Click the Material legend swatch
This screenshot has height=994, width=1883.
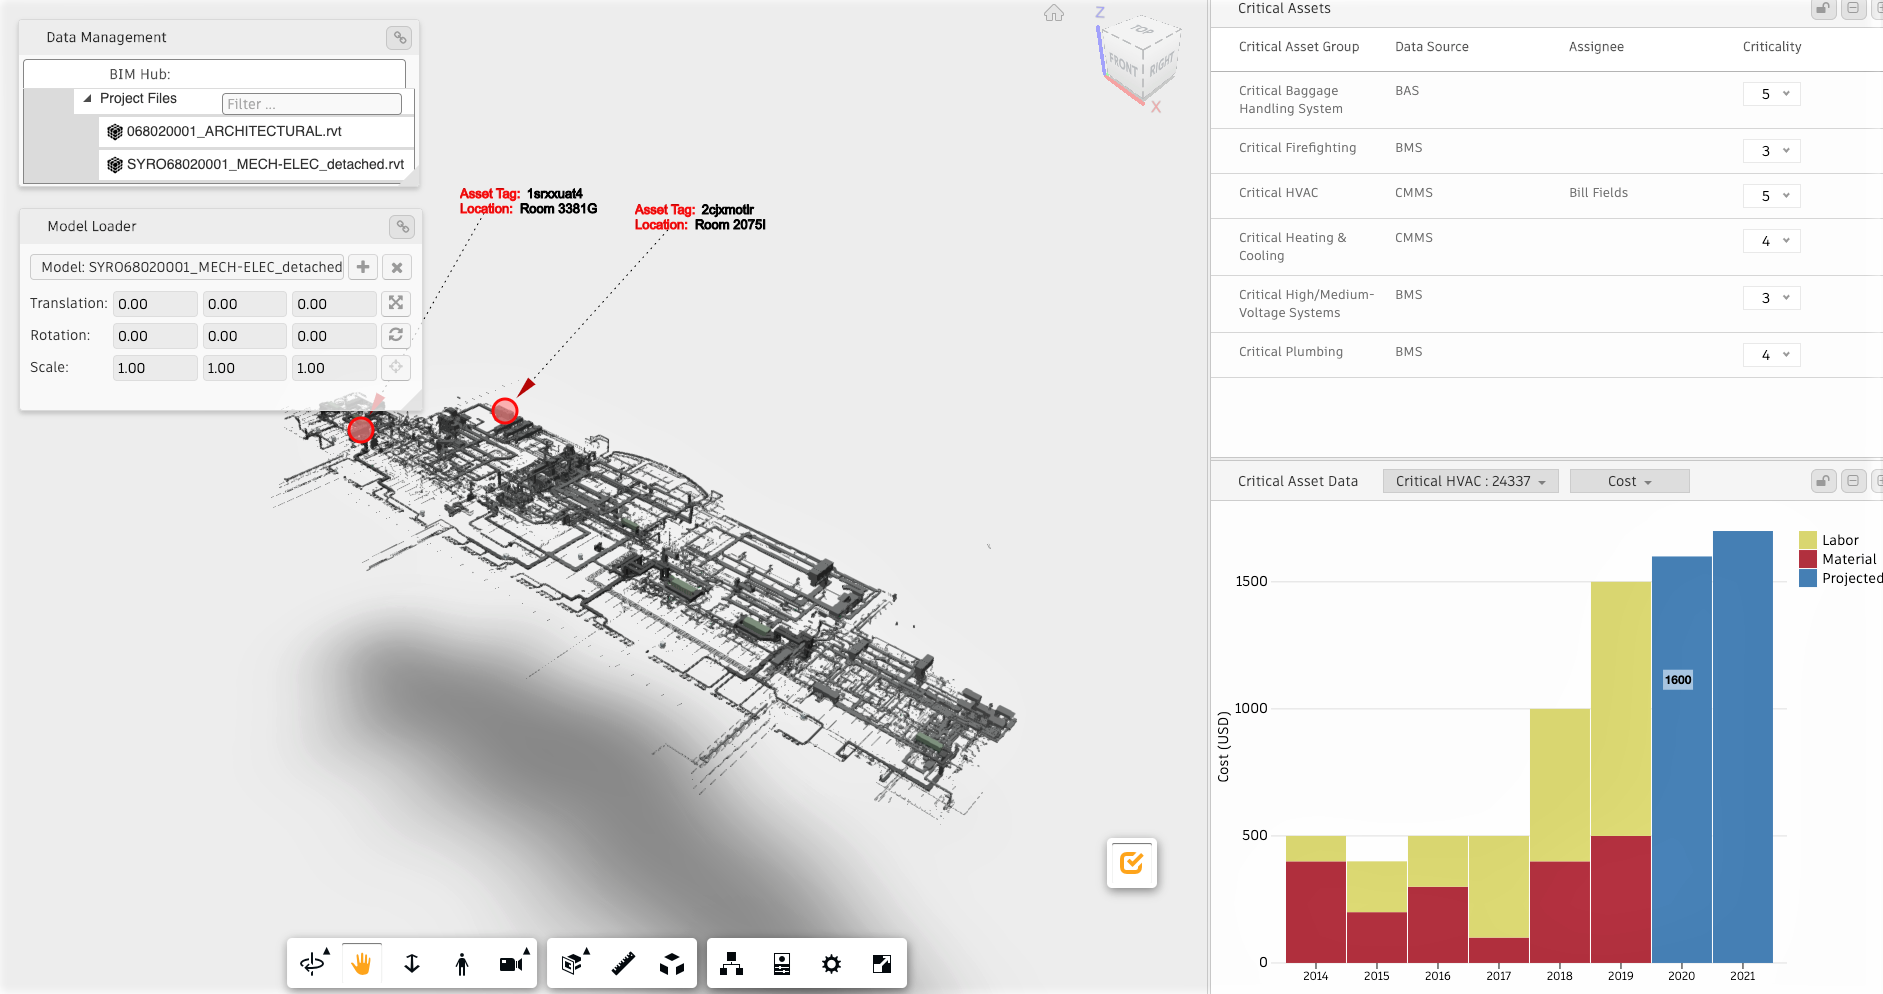click(1808, 559)
